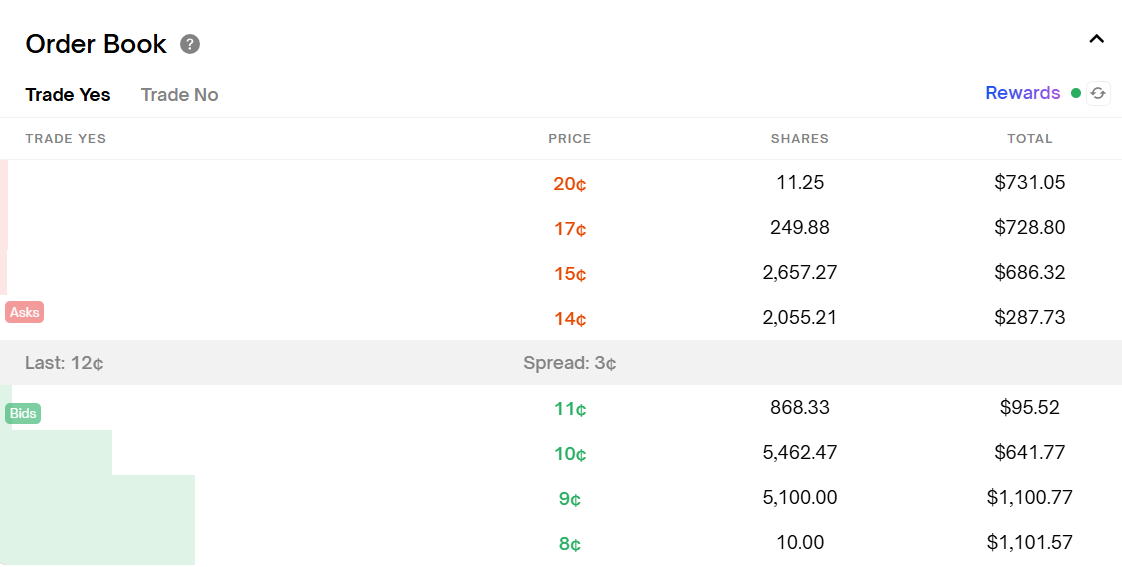The image size is (1122, 567).
Task: Select the 14¢ ask price
Action: [569, 319]
